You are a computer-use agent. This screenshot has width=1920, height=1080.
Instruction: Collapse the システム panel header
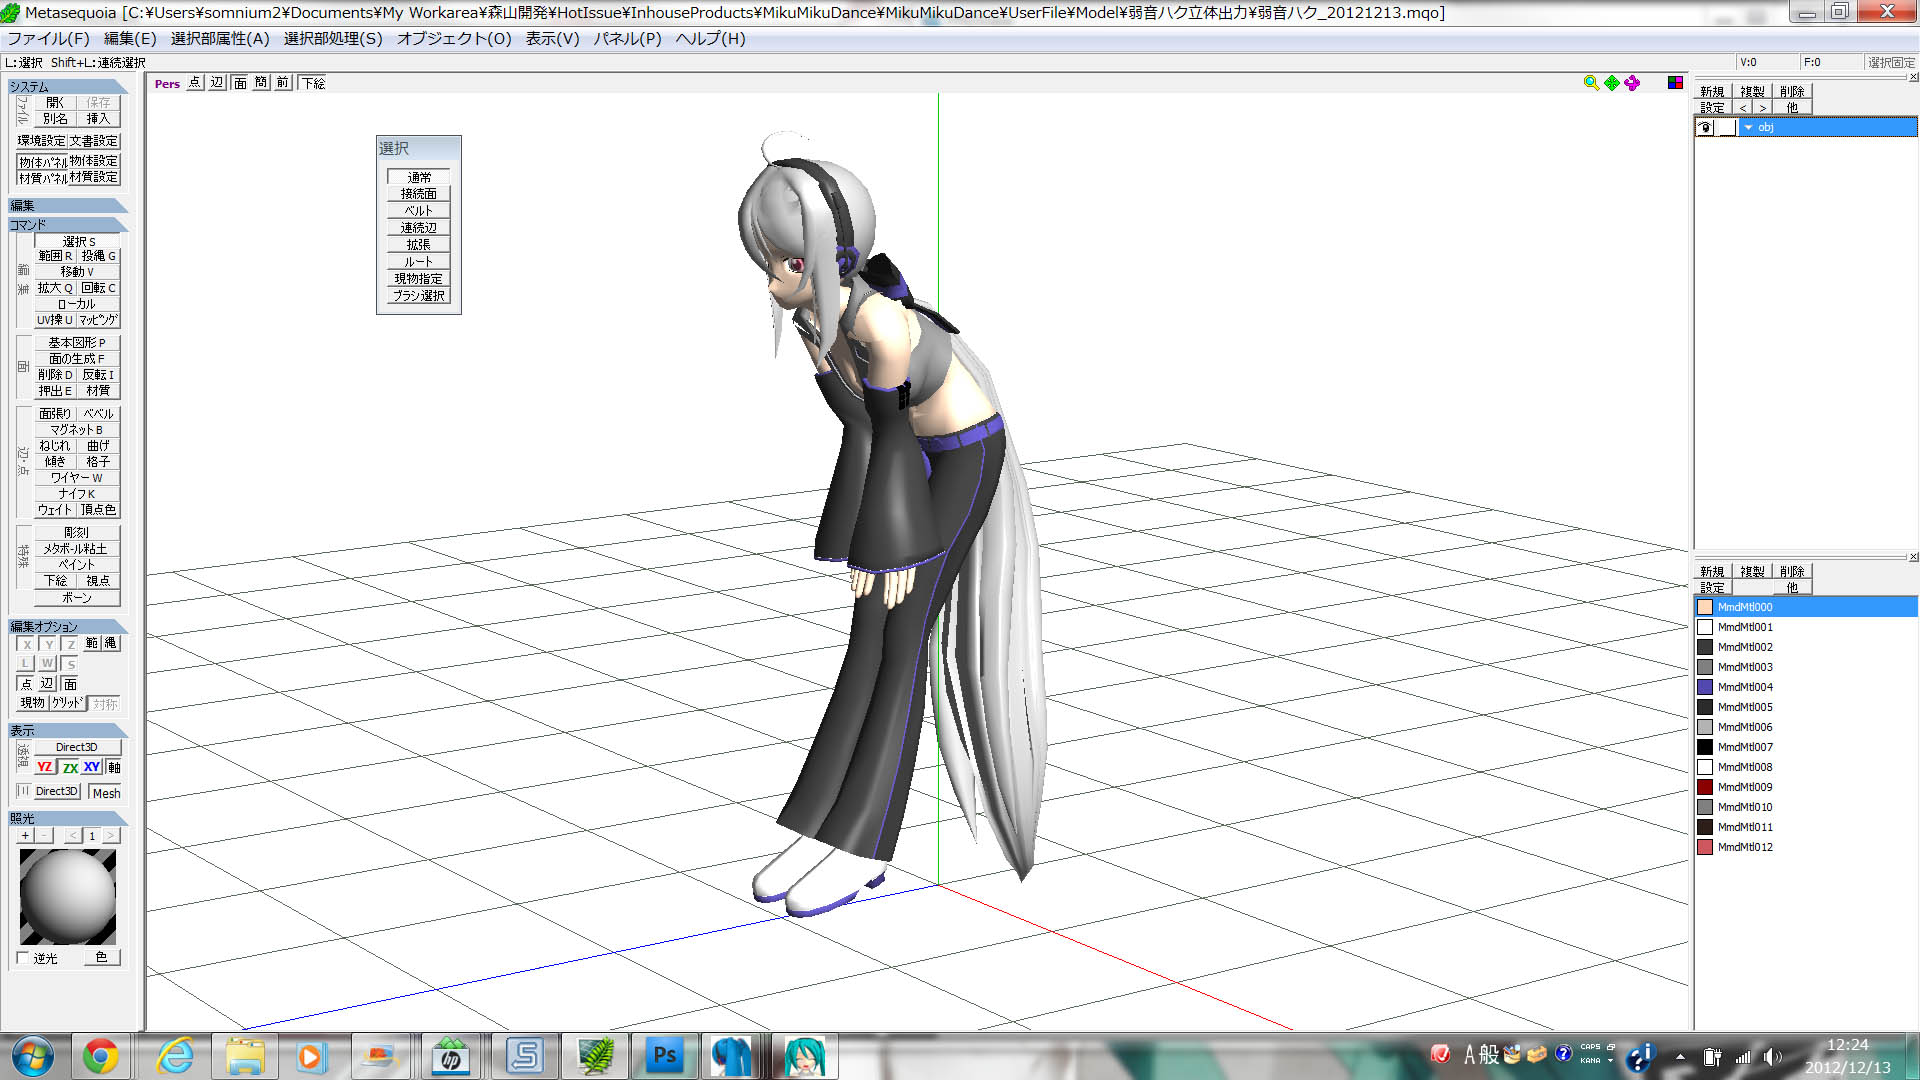(67, 87)
